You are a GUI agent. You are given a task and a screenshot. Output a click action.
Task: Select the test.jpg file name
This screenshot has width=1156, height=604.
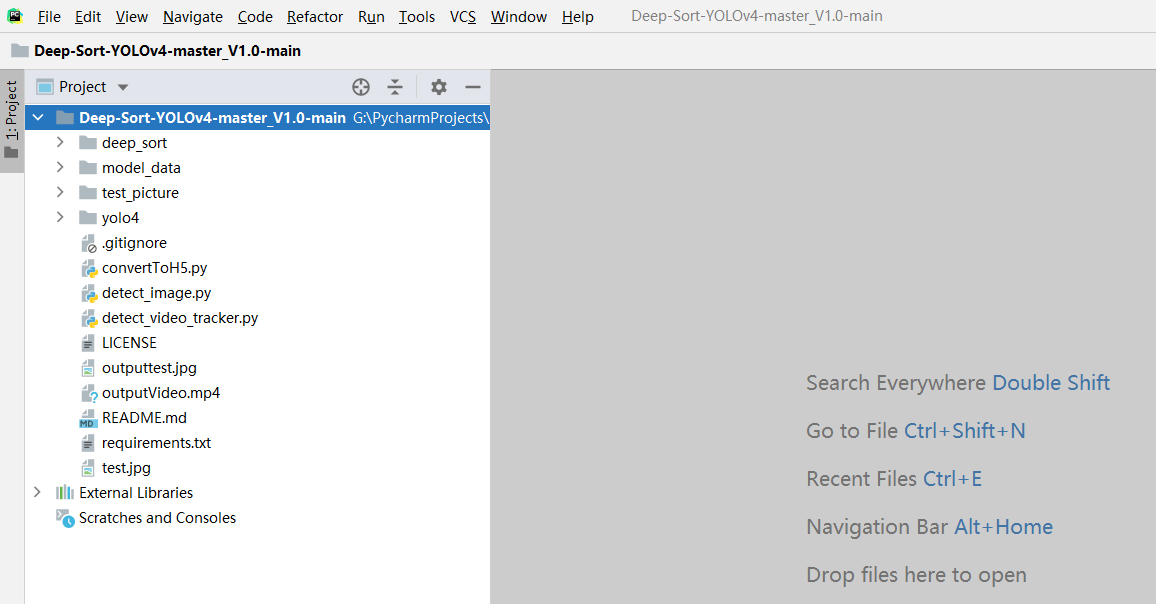click(126, 468)
